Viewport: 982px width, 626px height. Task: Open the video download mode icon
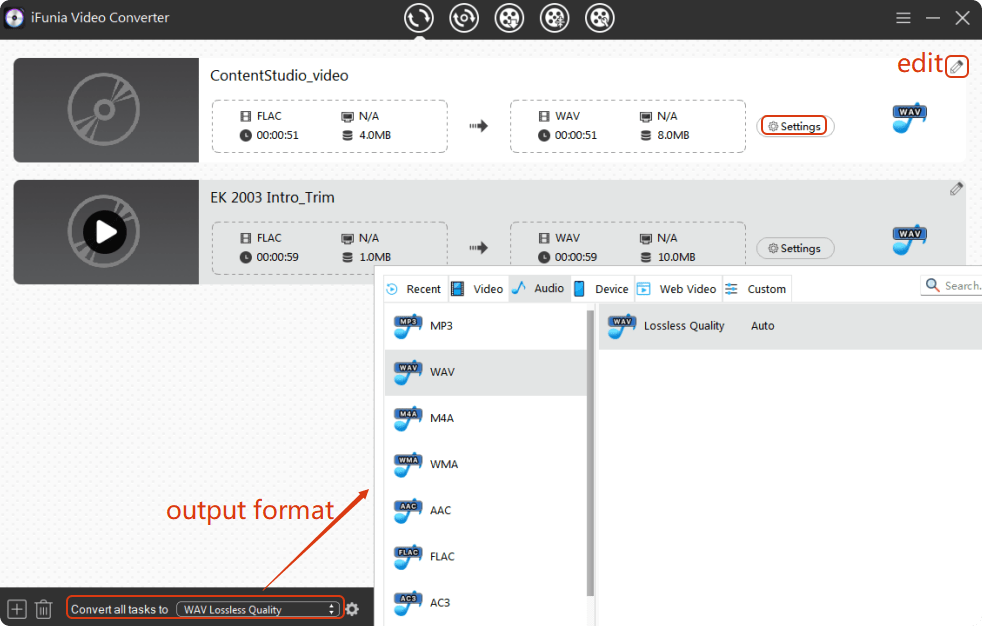pos(508,17)
